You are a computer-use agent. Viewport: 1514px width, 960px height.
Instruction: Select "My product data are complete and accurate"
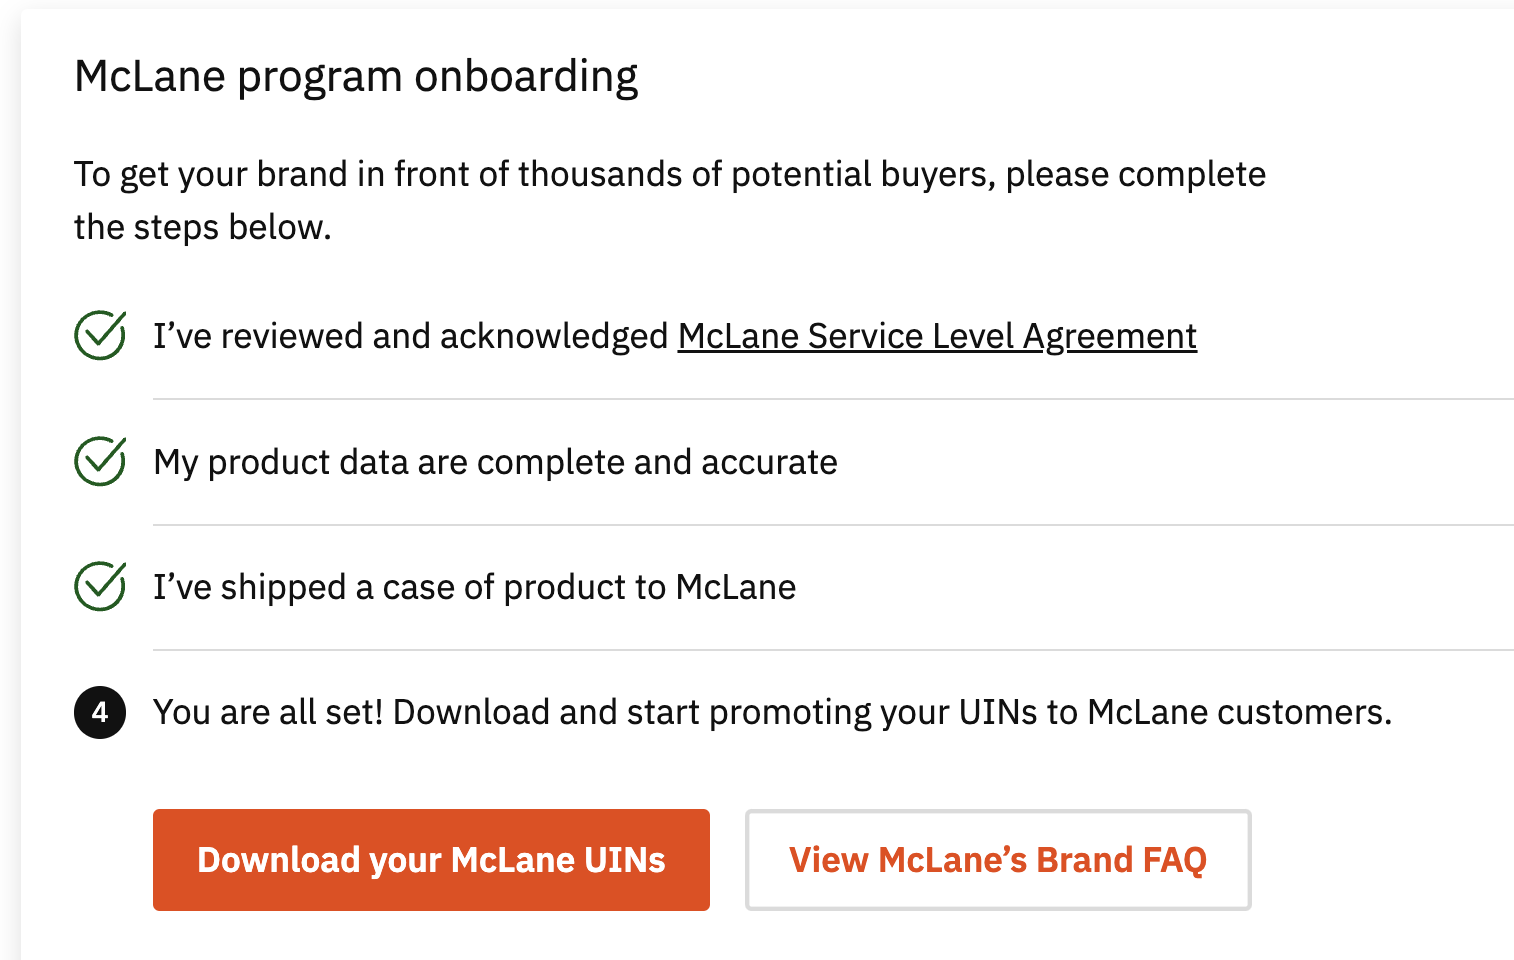495,462
